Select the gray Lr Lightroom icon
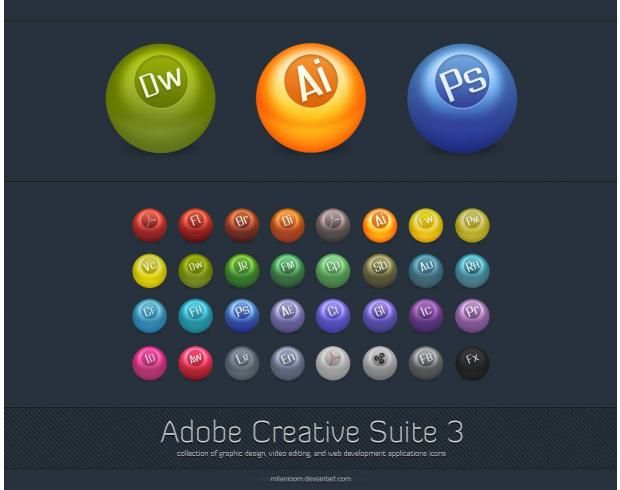 (x=242, y=363)
